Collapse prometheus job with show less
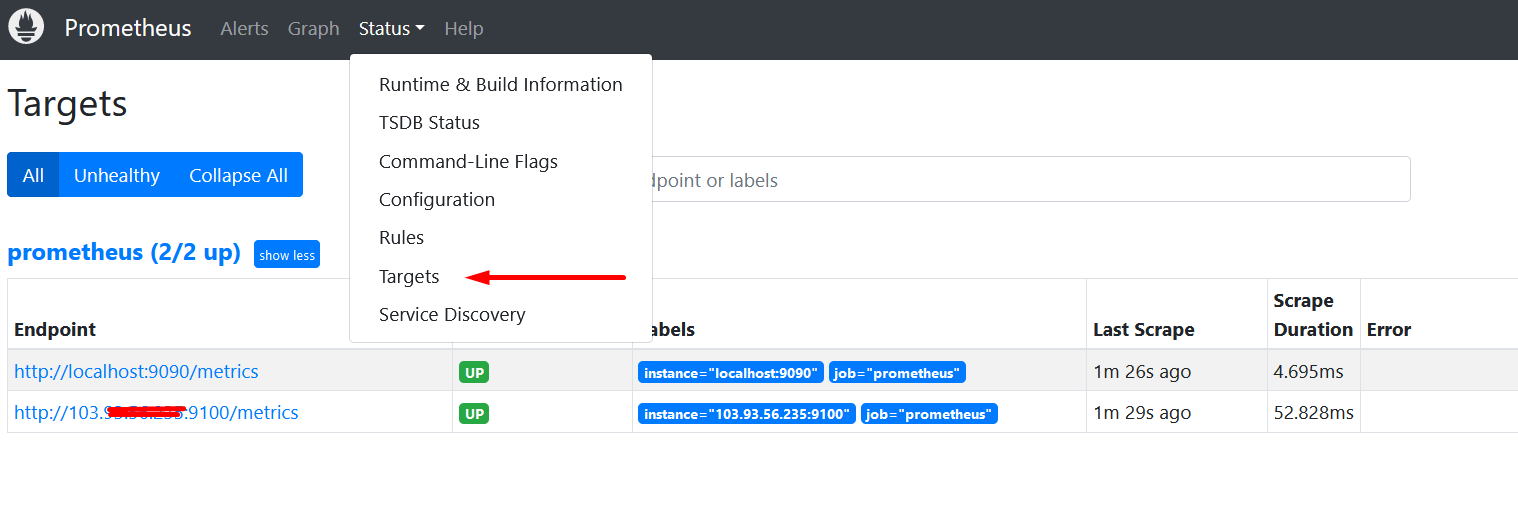1518x518 pixels. (287, 255)
